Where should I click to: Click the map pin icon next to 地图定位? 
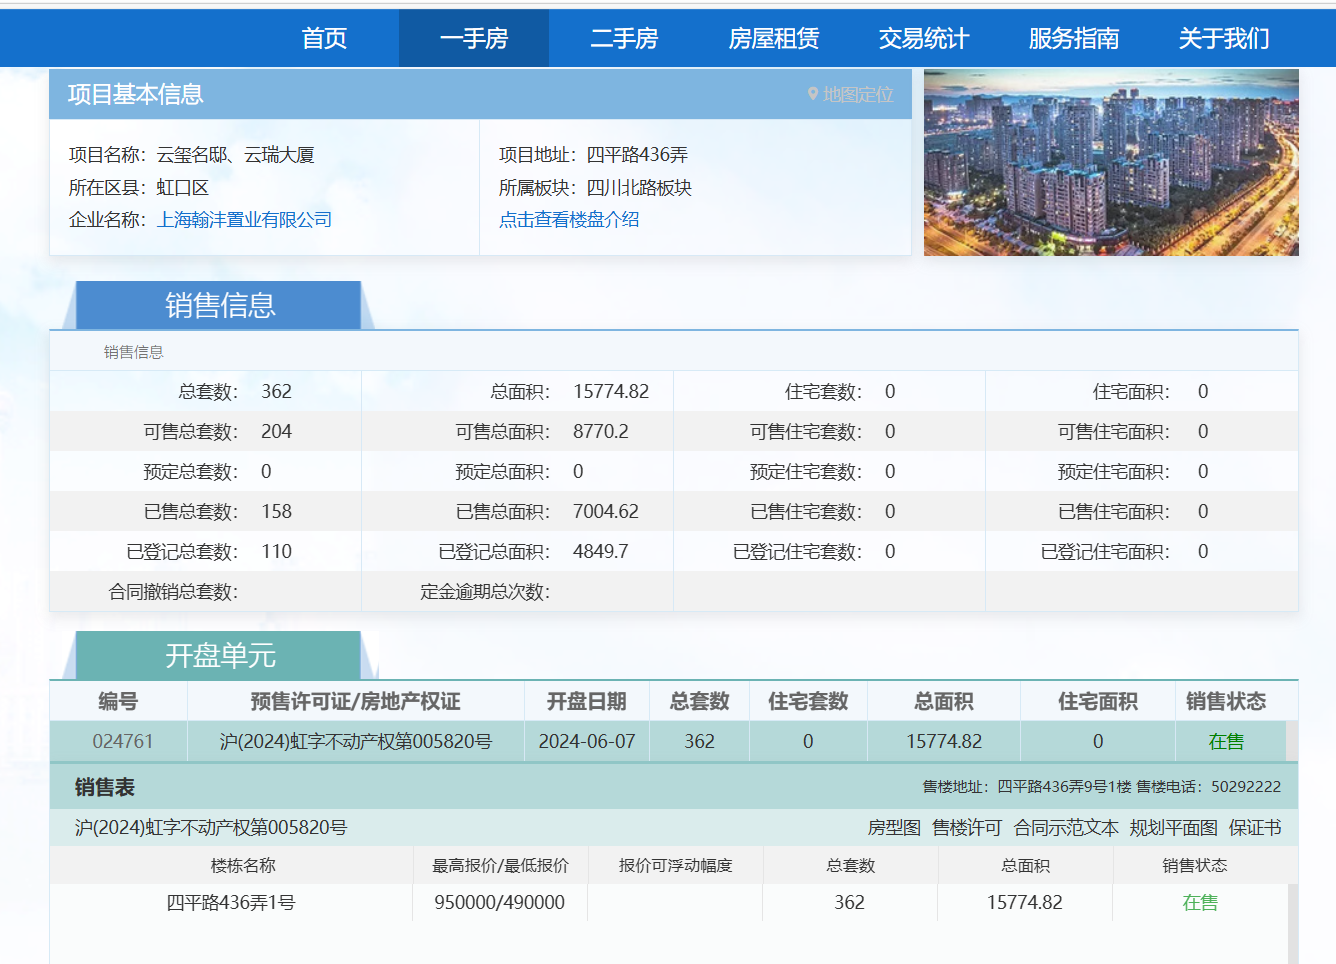coord(813,96)
